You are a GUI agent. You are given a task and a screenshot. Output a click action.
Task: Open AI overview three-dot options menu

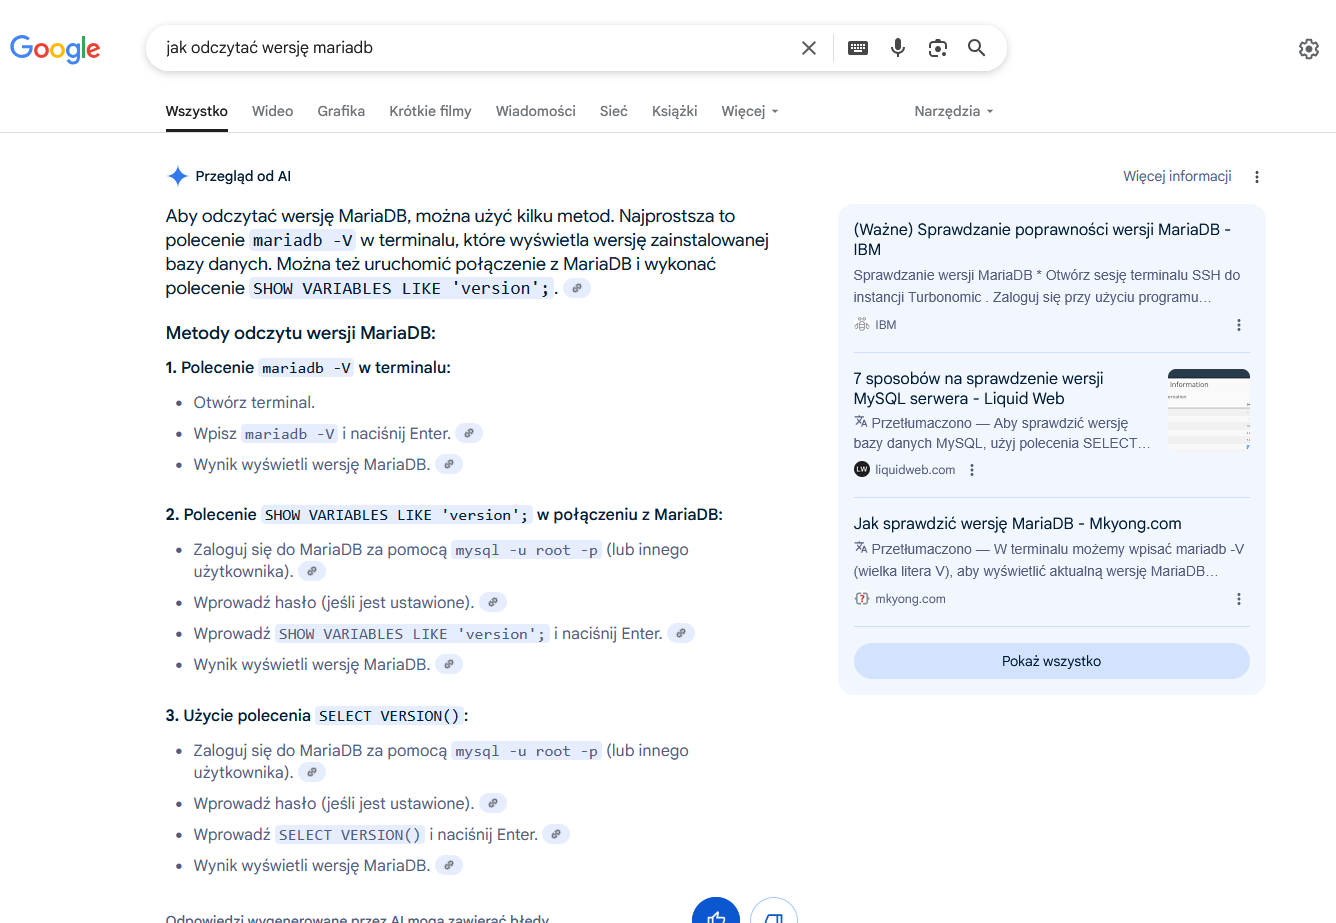tap(1257, 177)
